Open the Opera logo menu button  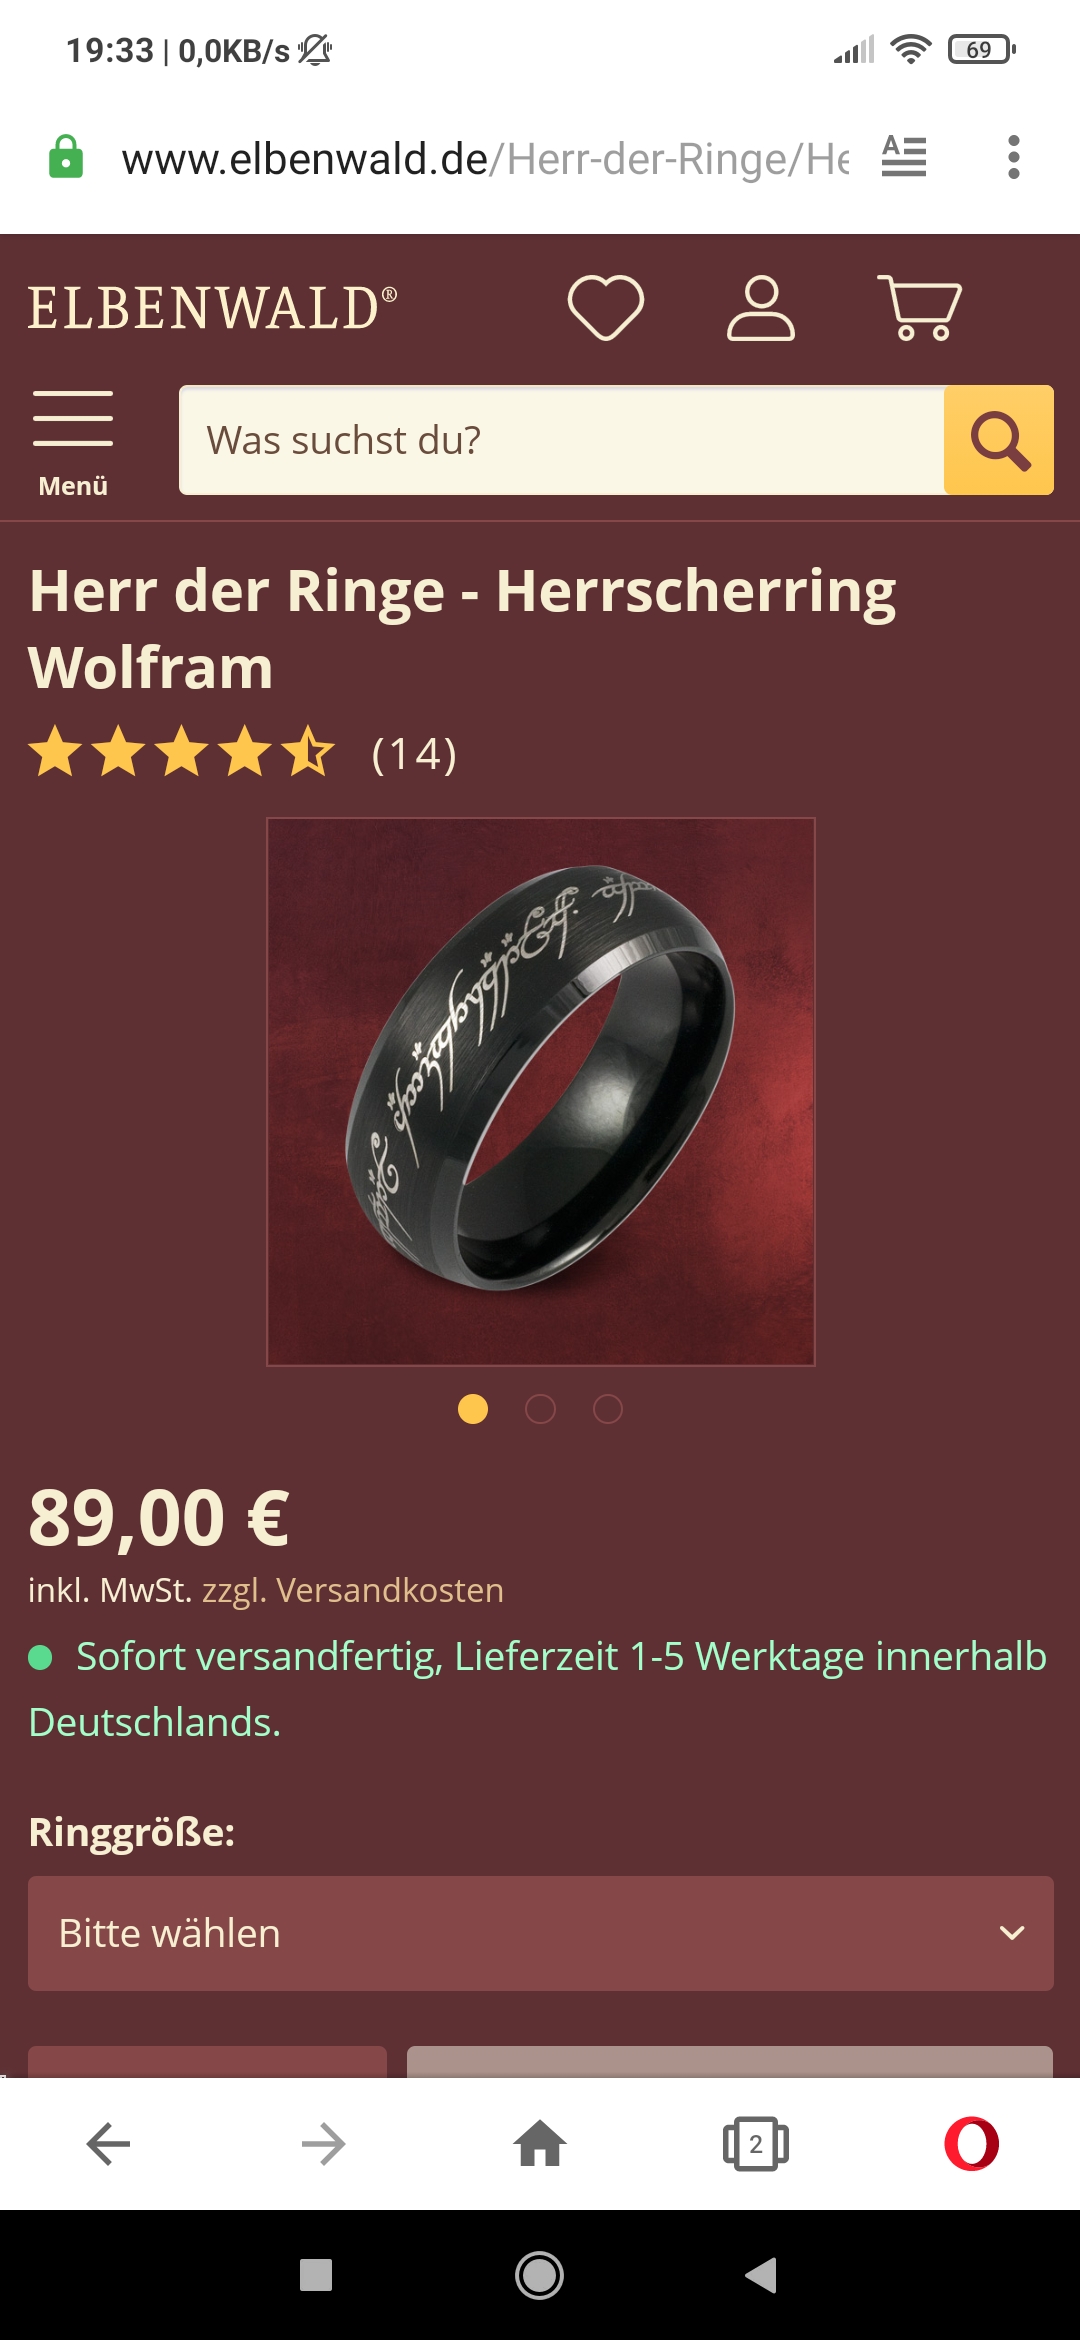click(x=971, y=2143)
